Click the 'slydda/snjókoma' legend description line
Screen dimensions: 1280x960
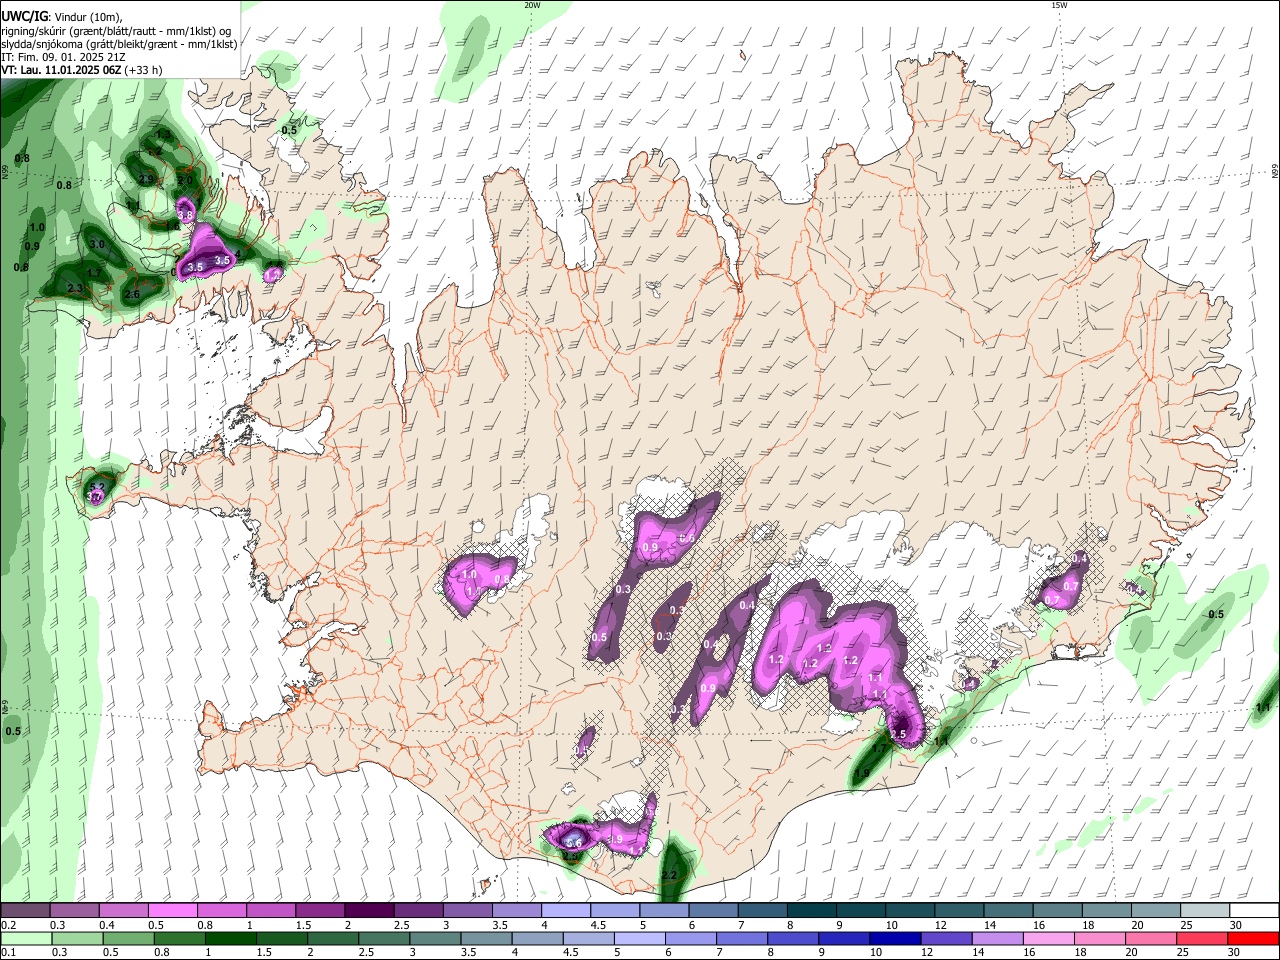[x=119, y=44]
